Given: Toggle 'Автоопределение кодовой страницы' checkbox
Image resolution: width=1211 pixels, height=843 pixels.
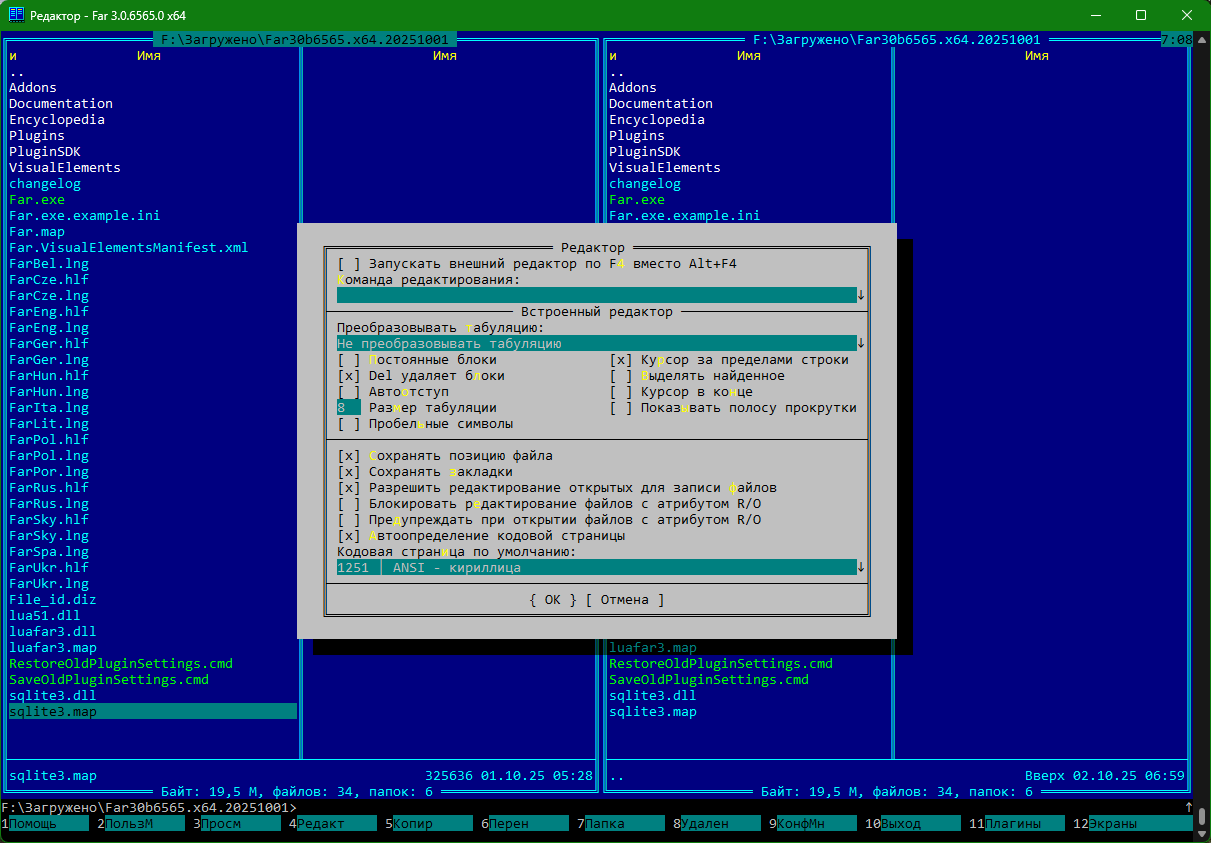Looking at the screenshot, I should [x=349, y=536].
